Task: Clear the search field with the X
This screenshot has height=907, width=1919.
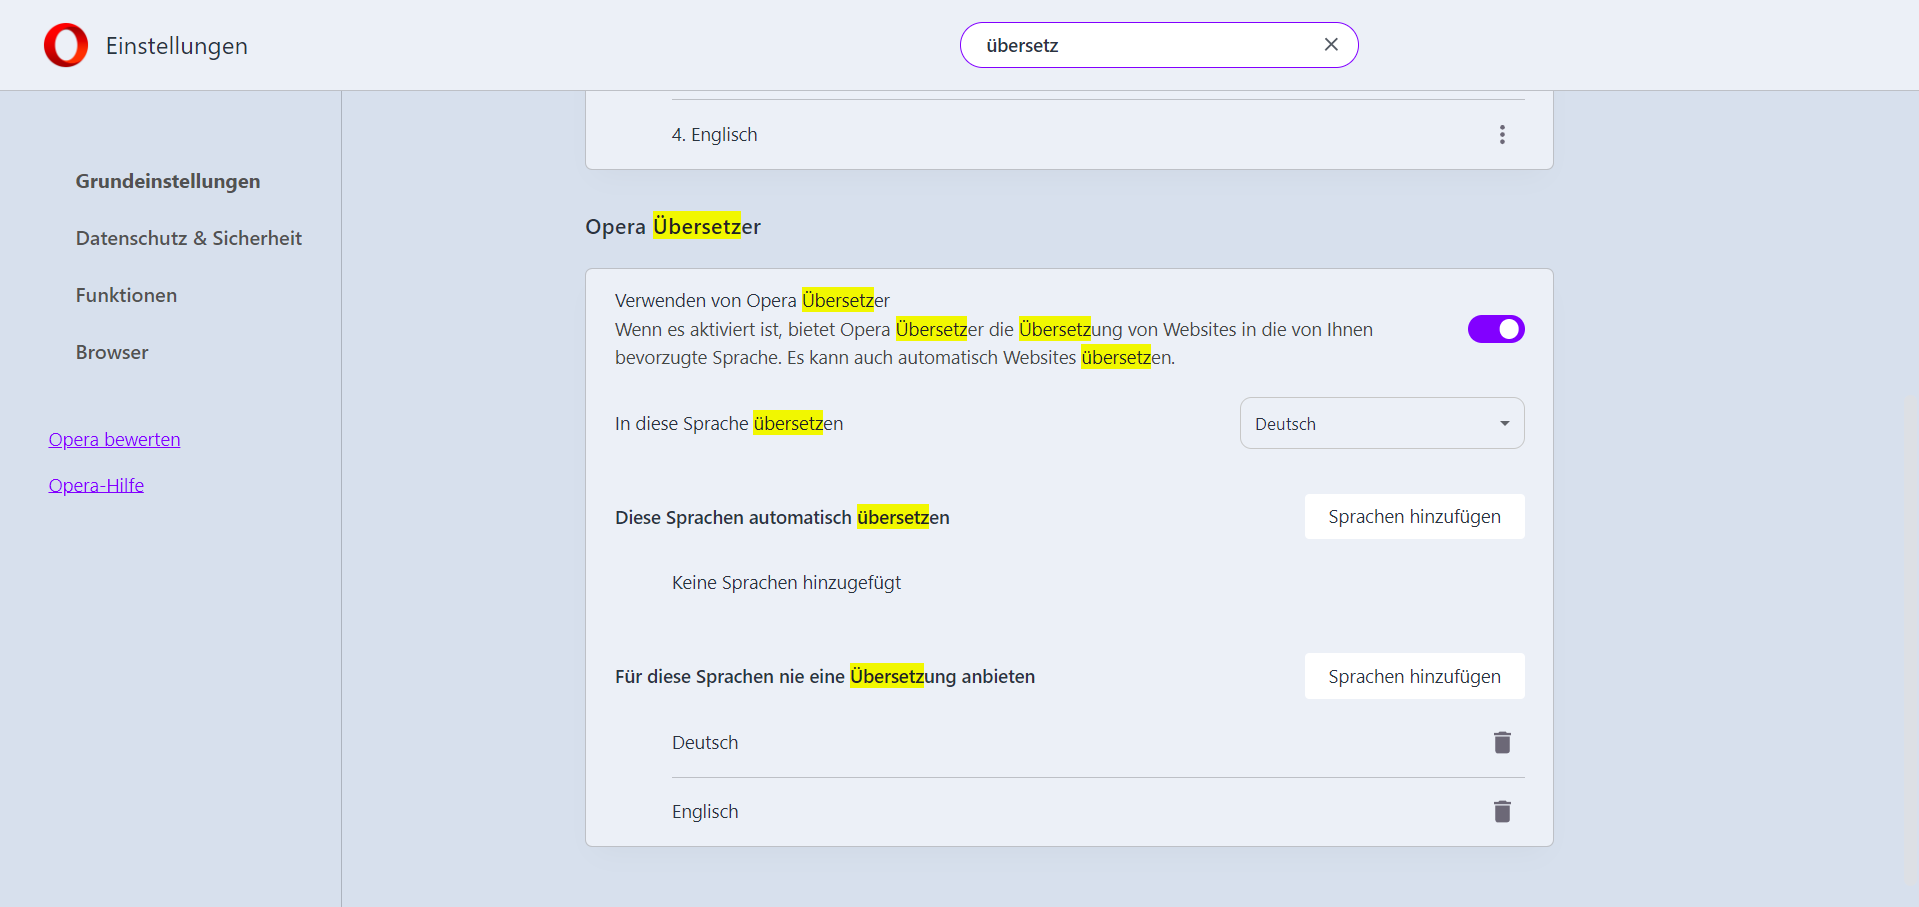Action: (1331, 45)
